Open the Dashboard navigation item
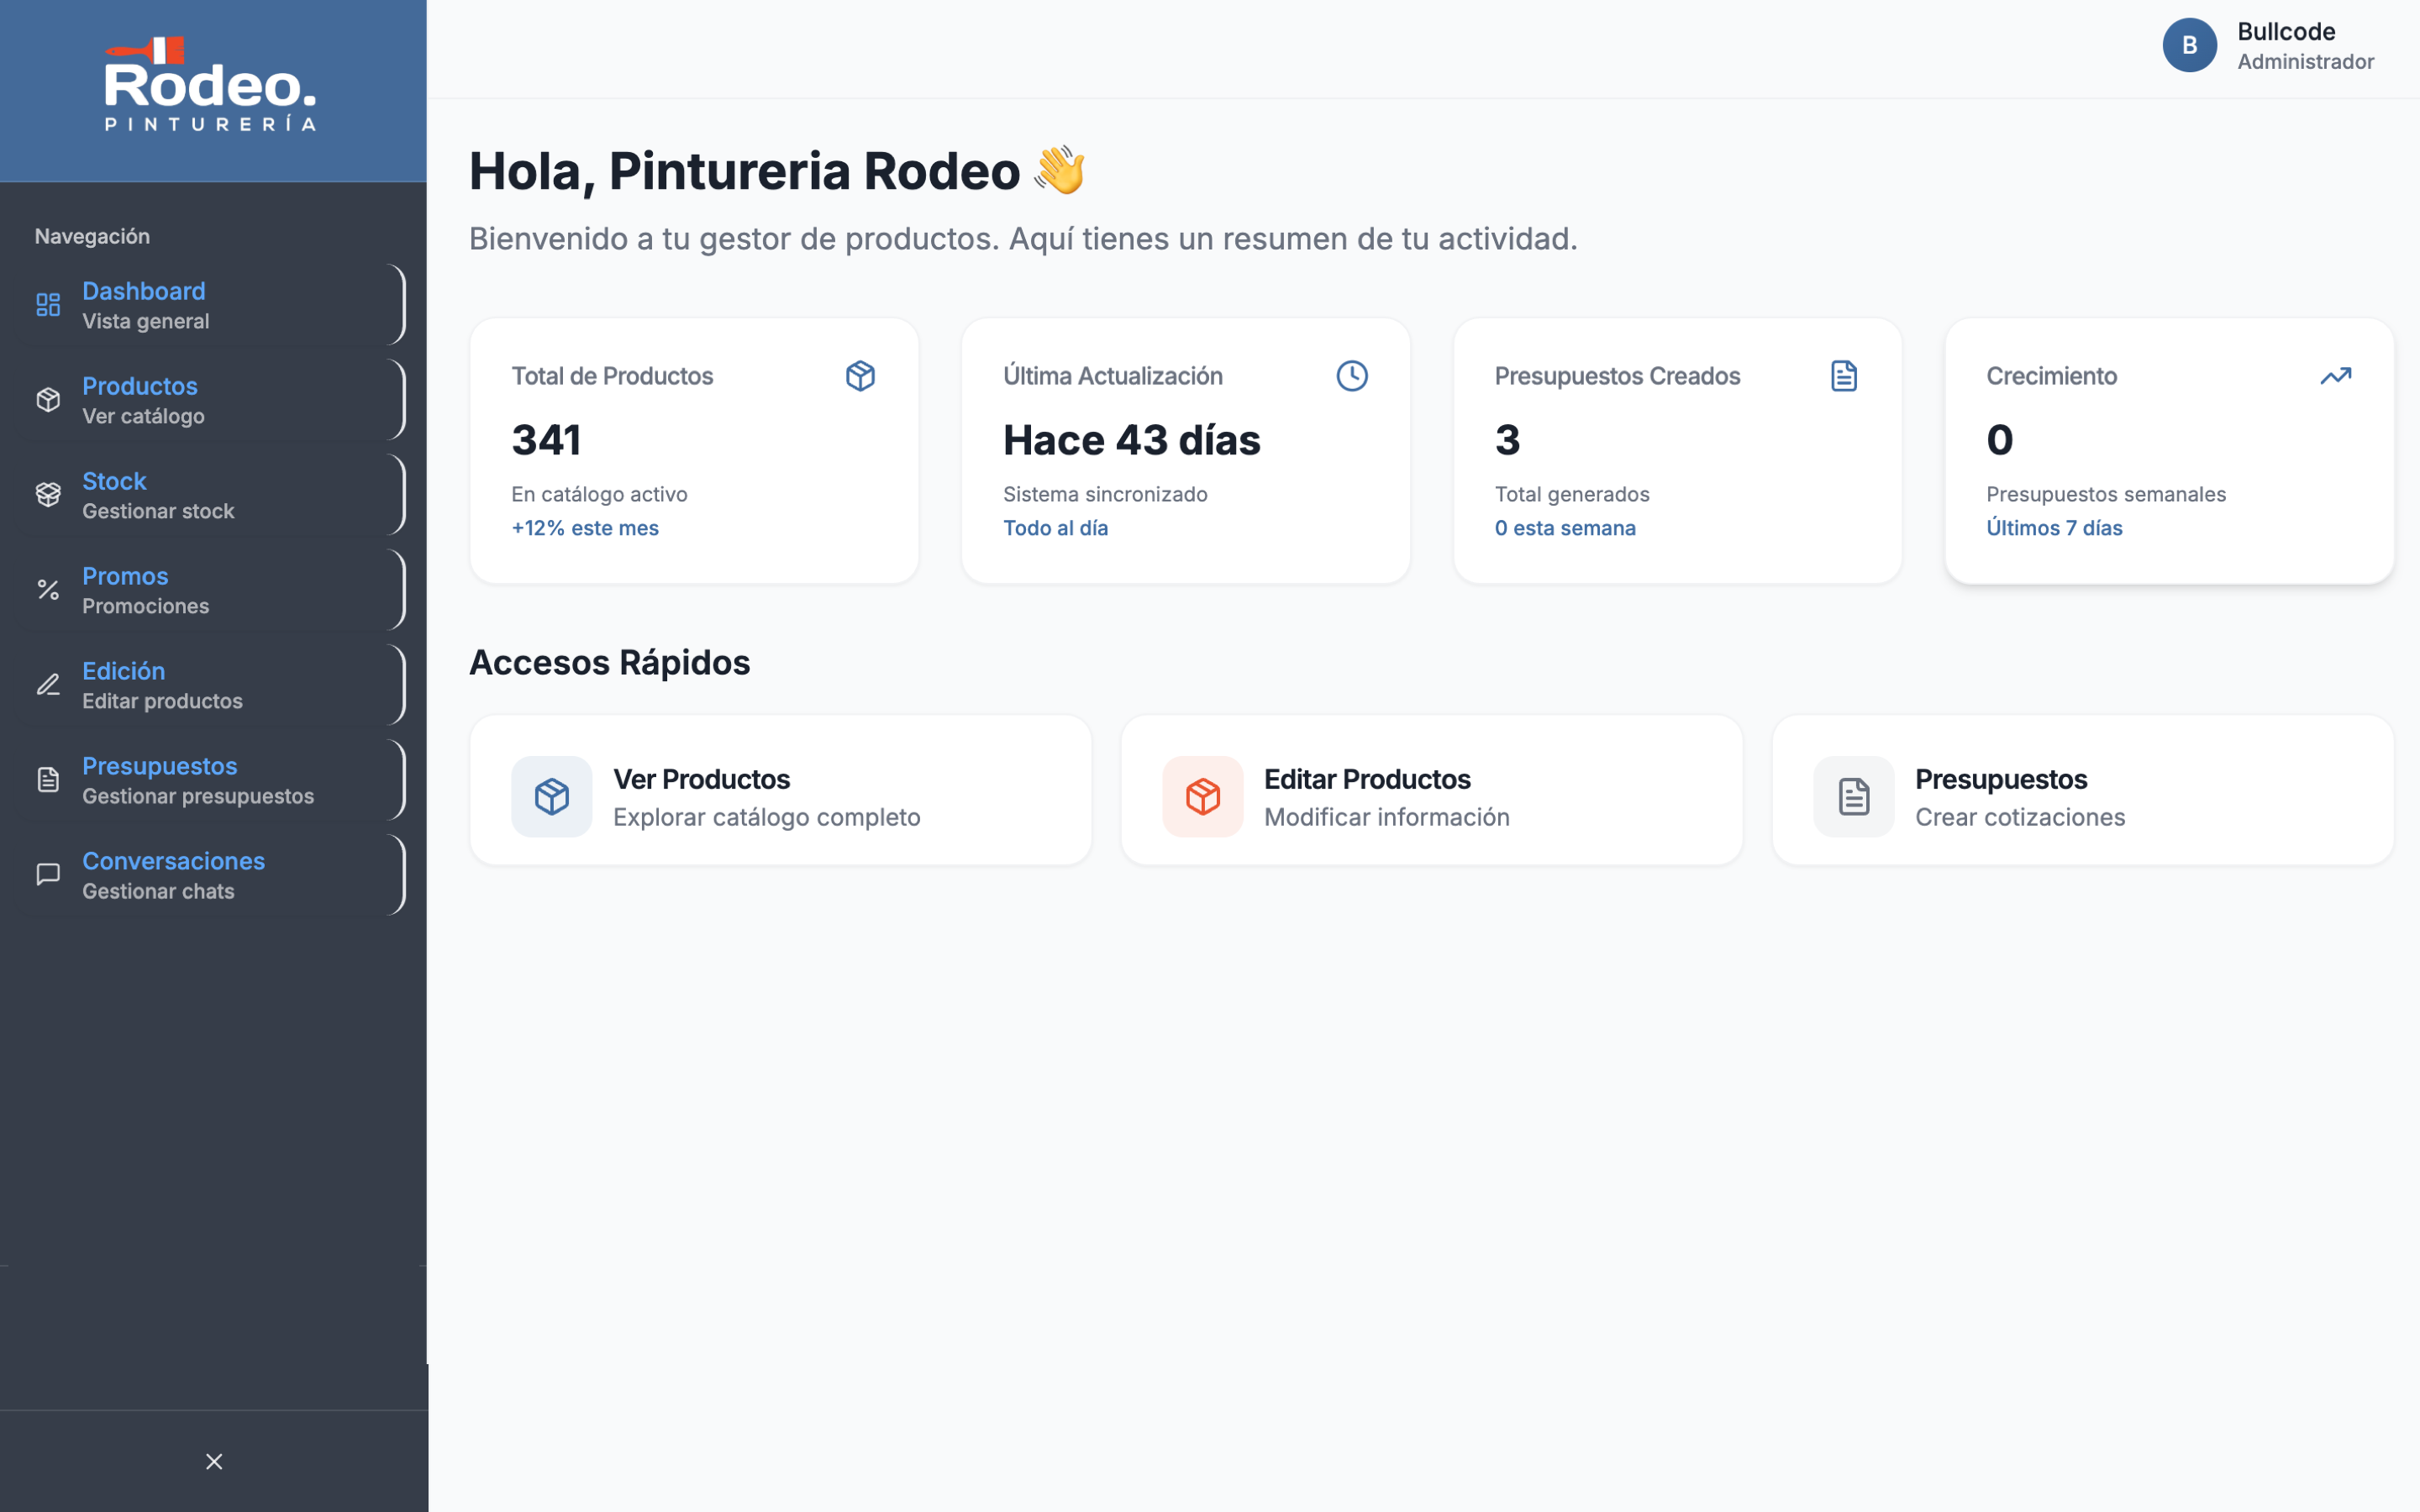 pos(212,304)
